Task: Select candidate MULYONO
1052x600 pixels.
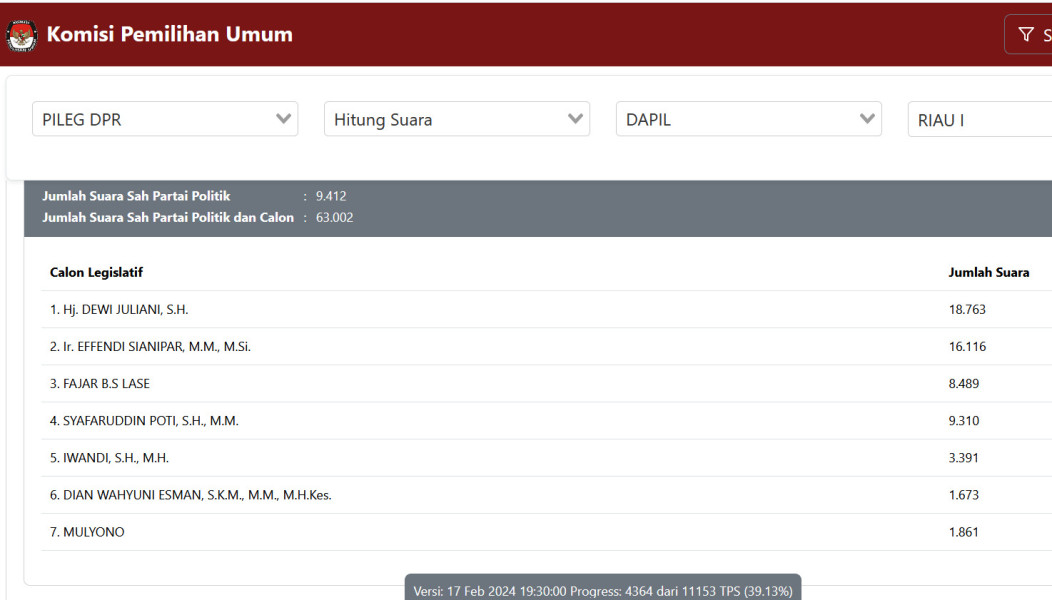Action: [x=87, y=532]
